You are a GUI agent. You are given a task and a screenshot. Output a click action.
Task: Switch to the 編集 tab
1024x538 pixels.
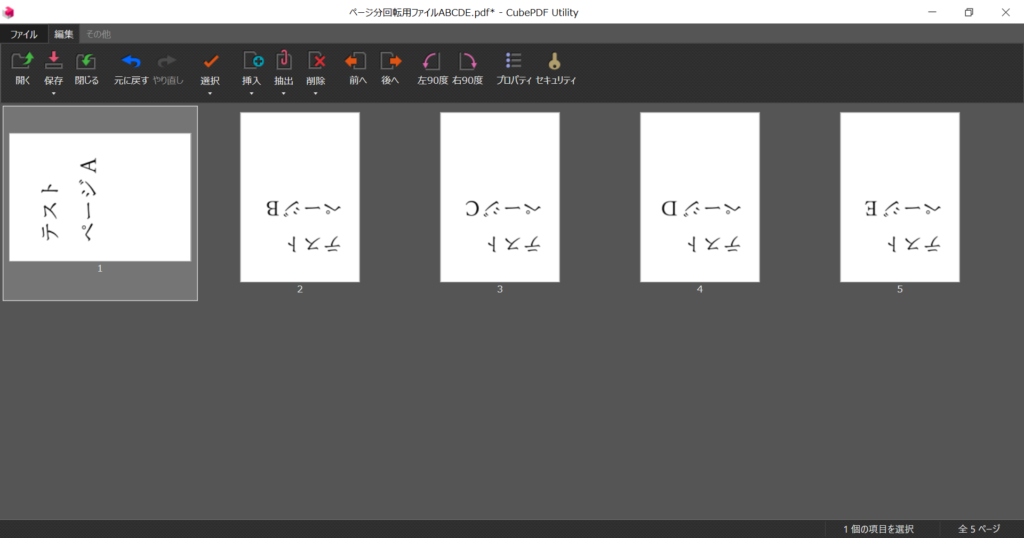(x=63, y=34)
